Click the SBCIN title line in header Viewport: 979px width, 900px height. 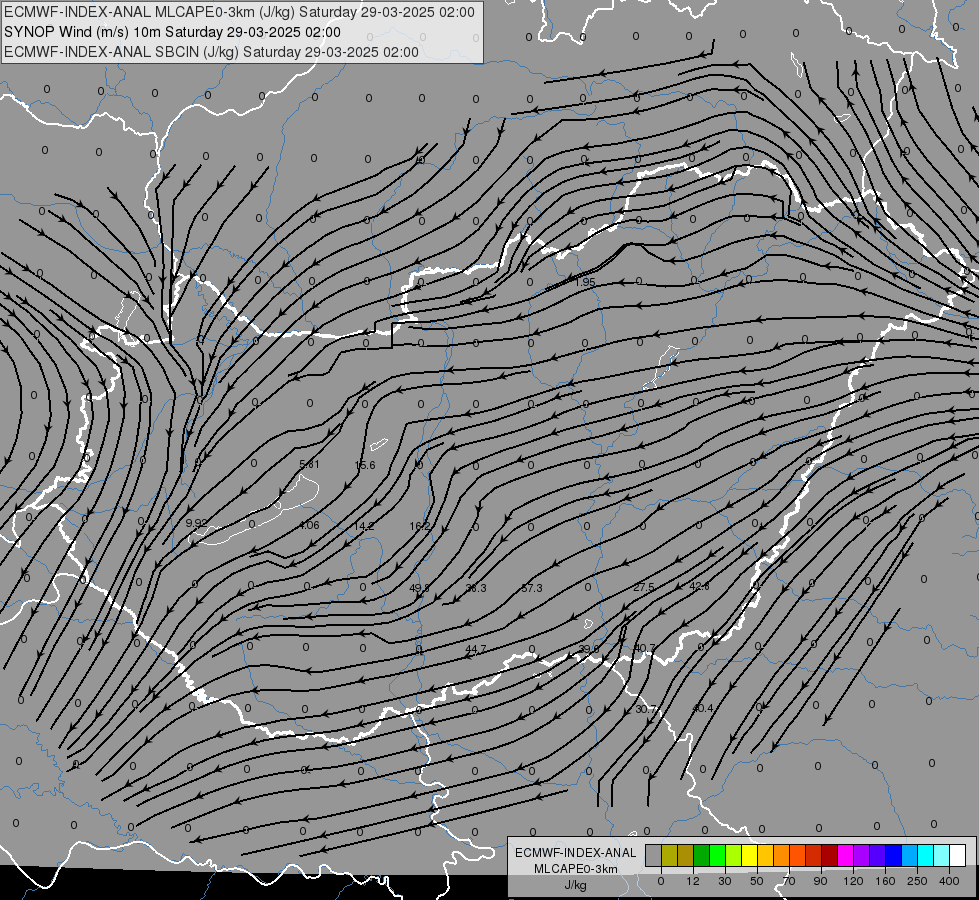point(211,52)
